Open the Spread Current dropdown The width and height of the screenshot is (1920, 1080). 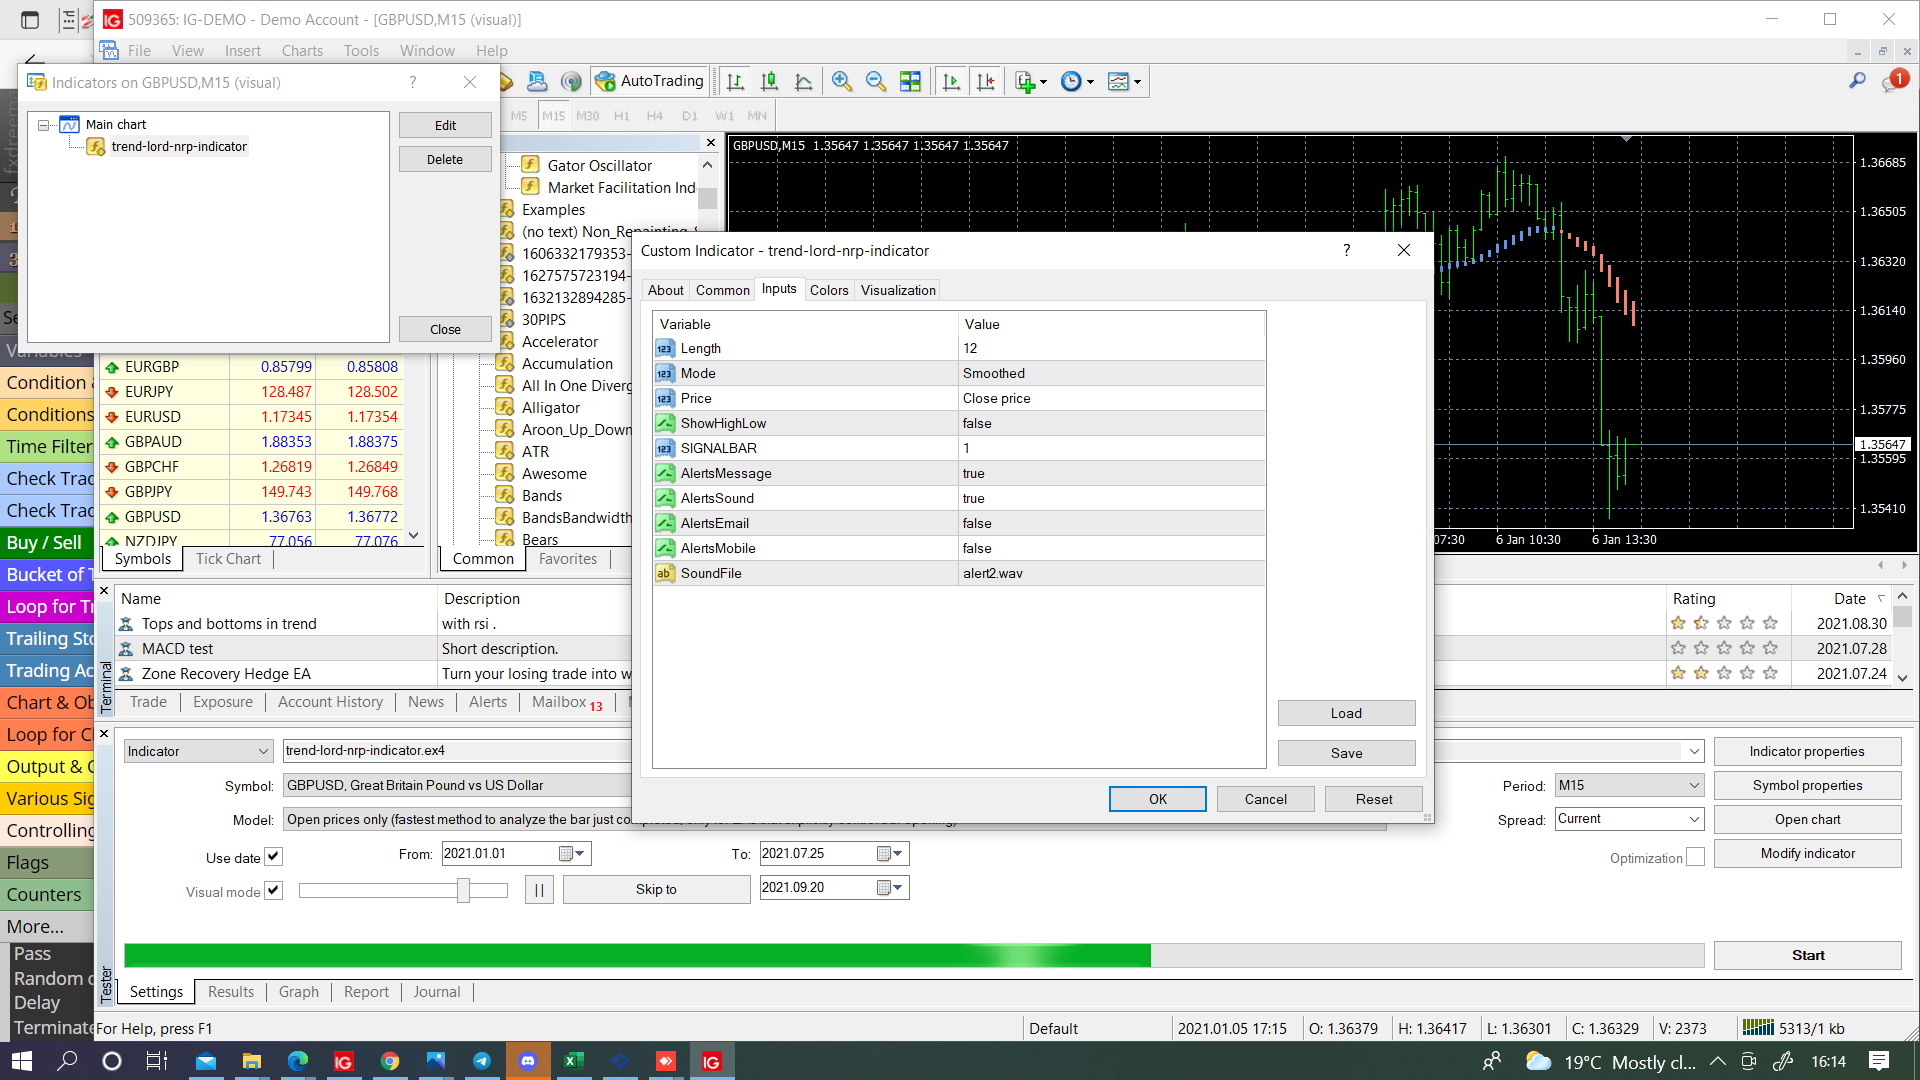pyautogui.click(x=1629, y=819)
